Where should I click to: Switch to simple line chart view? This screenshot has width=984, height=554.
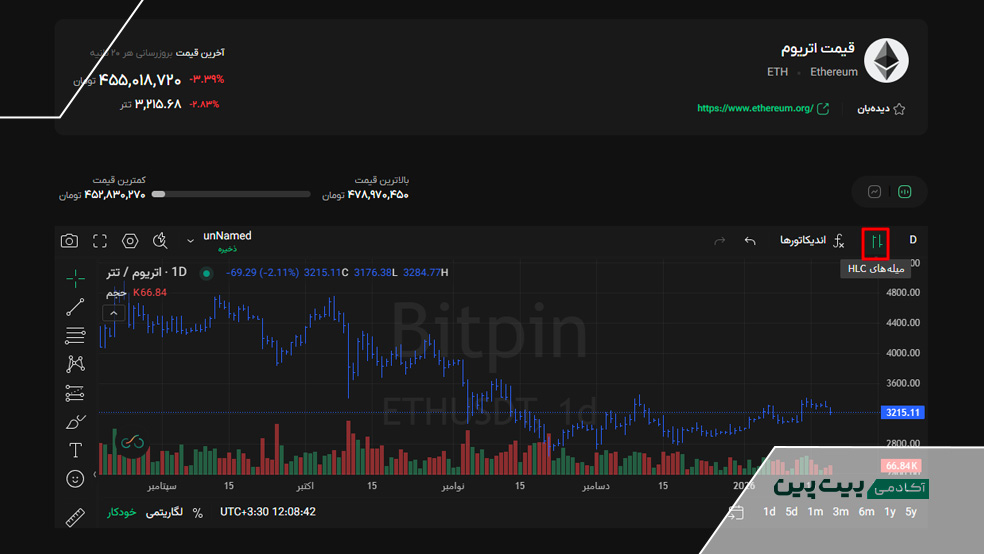click(x=875, y=192)
